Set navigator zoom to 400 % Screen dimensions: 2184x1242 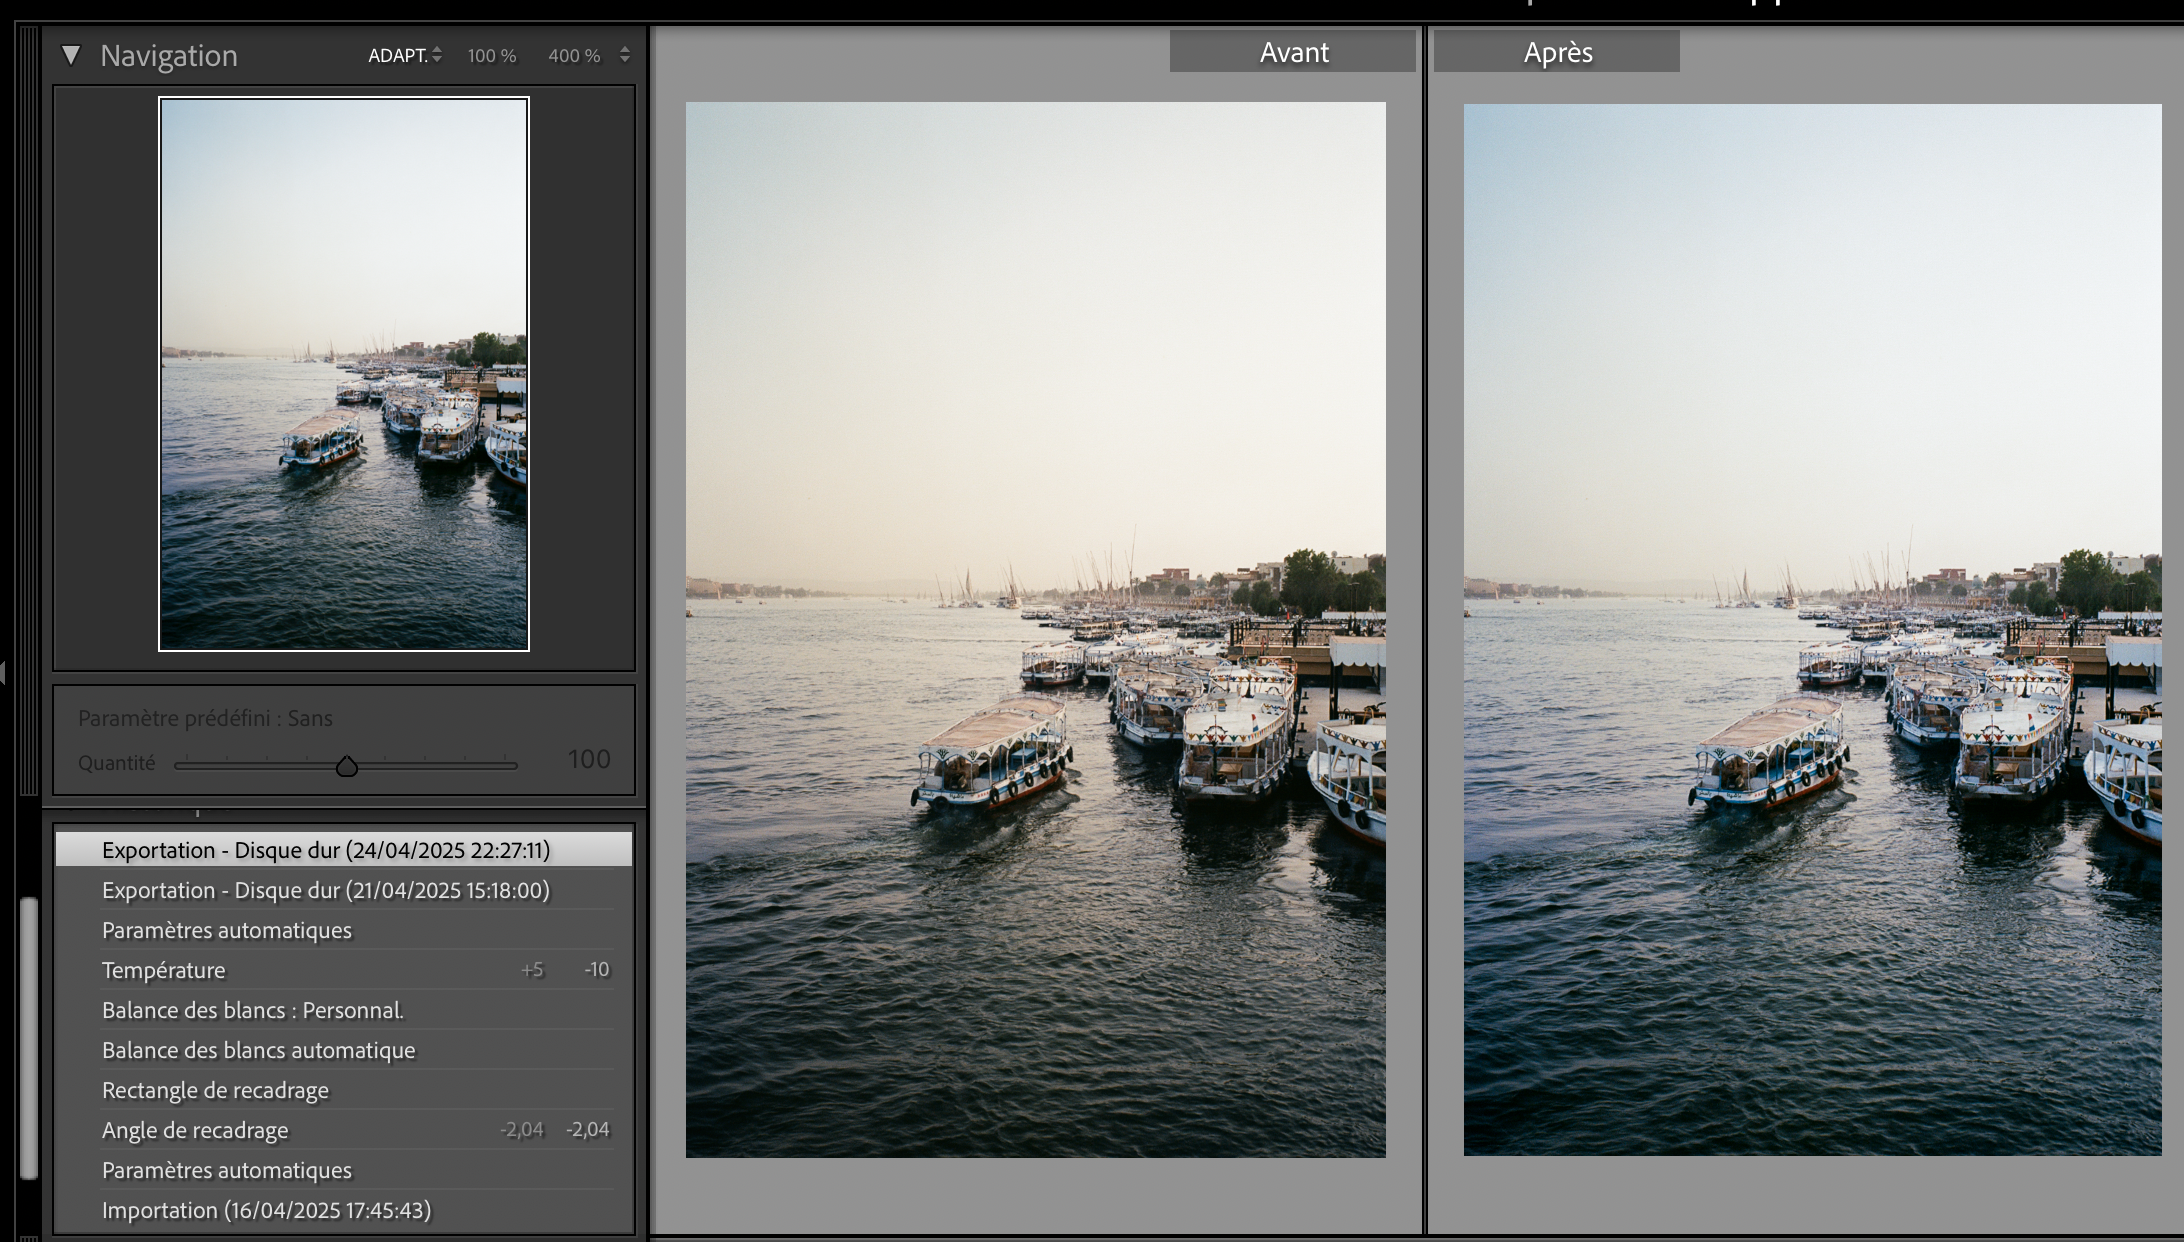click(574, 56)
